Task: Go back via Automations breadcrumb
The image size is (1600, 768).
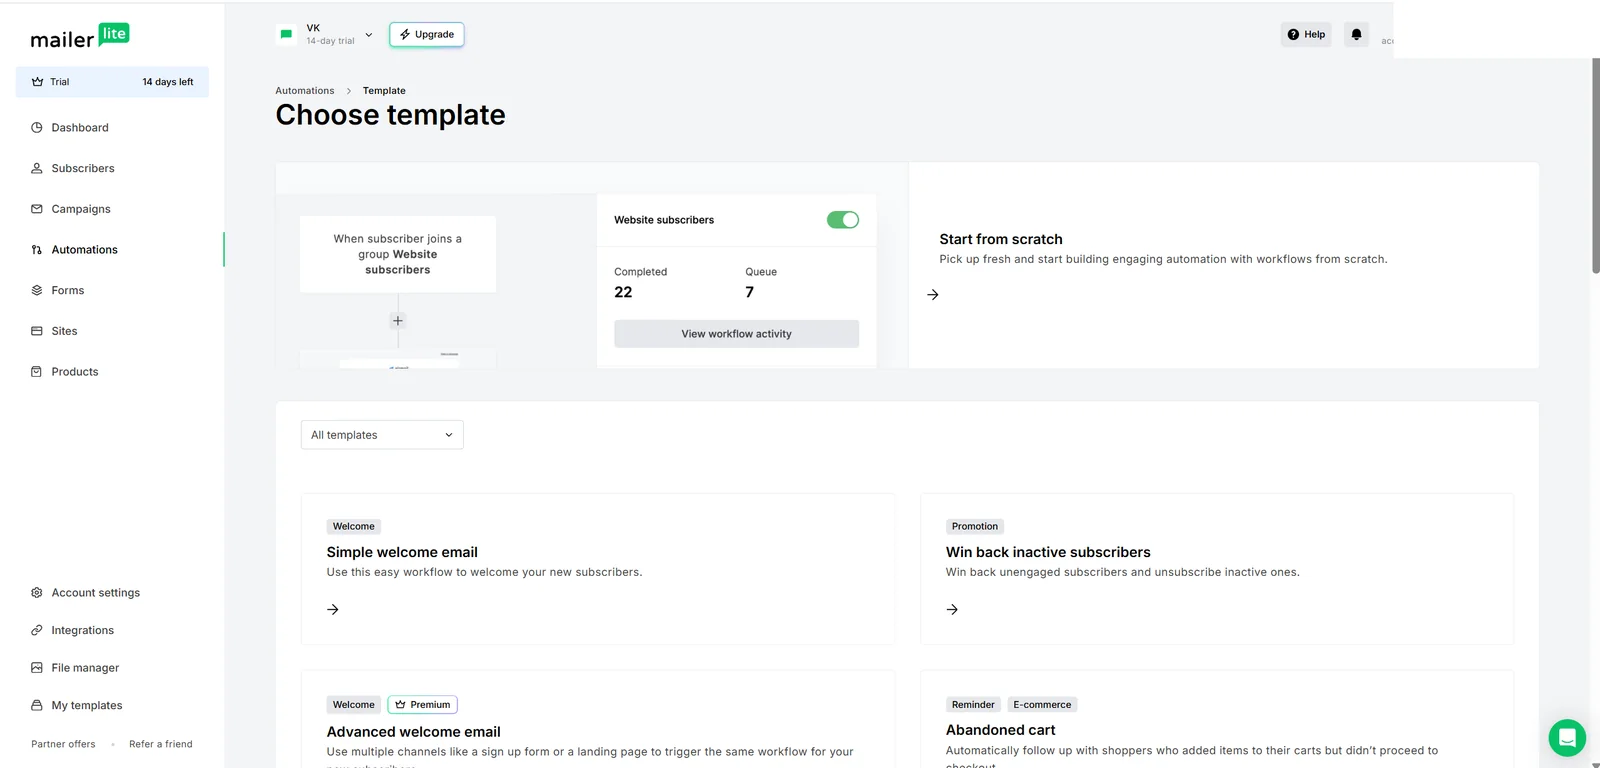Action: (305, 91)
